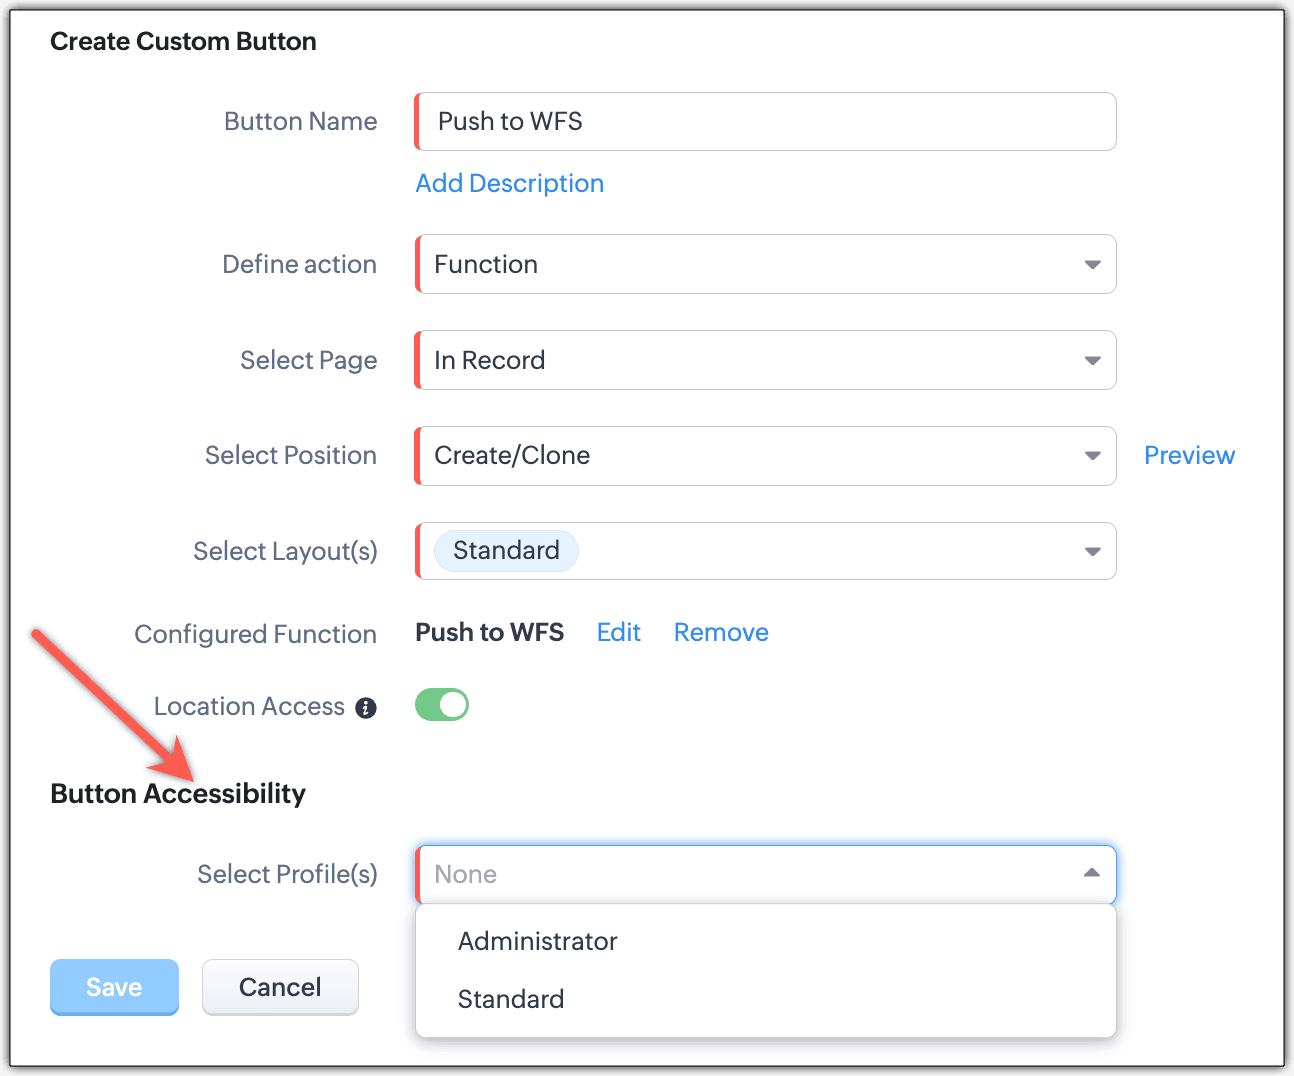The image size is (1294, 1076).
Task: Remove the configured function
Action: coord(721,632)
